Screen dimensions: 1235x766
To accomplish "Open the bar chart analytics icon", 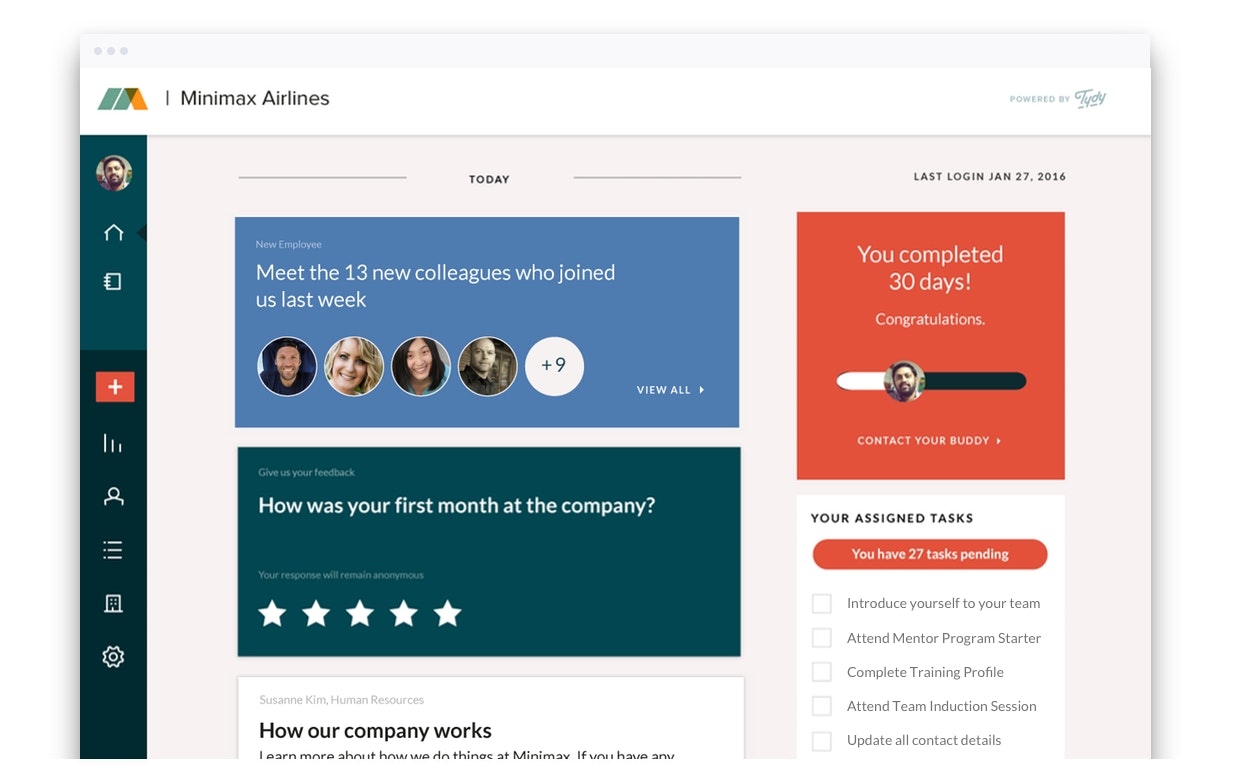I will point(113,443).
